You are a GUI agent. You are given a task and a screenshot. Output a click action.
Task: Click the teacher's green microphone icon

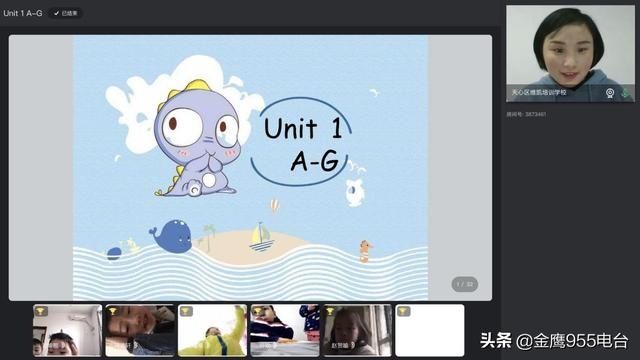point(626,93)
